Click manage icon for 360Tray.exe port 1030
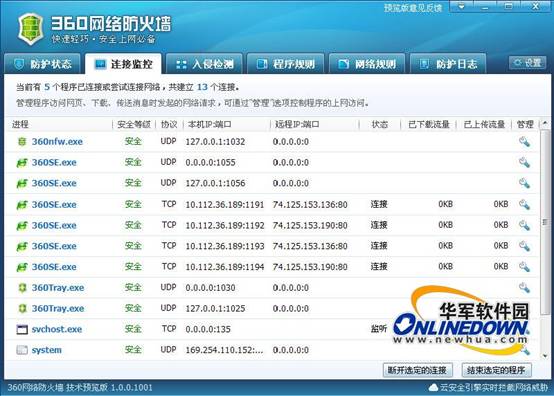 524,288
